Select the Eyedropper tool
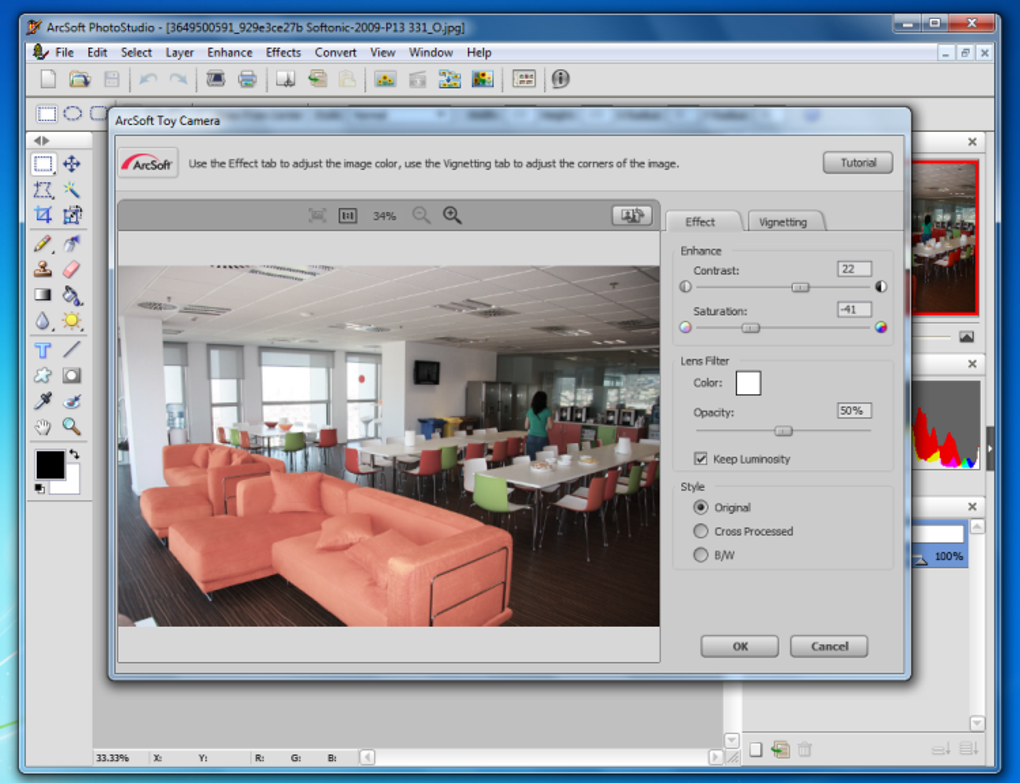The image size is (1020, 783). pos(43,401)
